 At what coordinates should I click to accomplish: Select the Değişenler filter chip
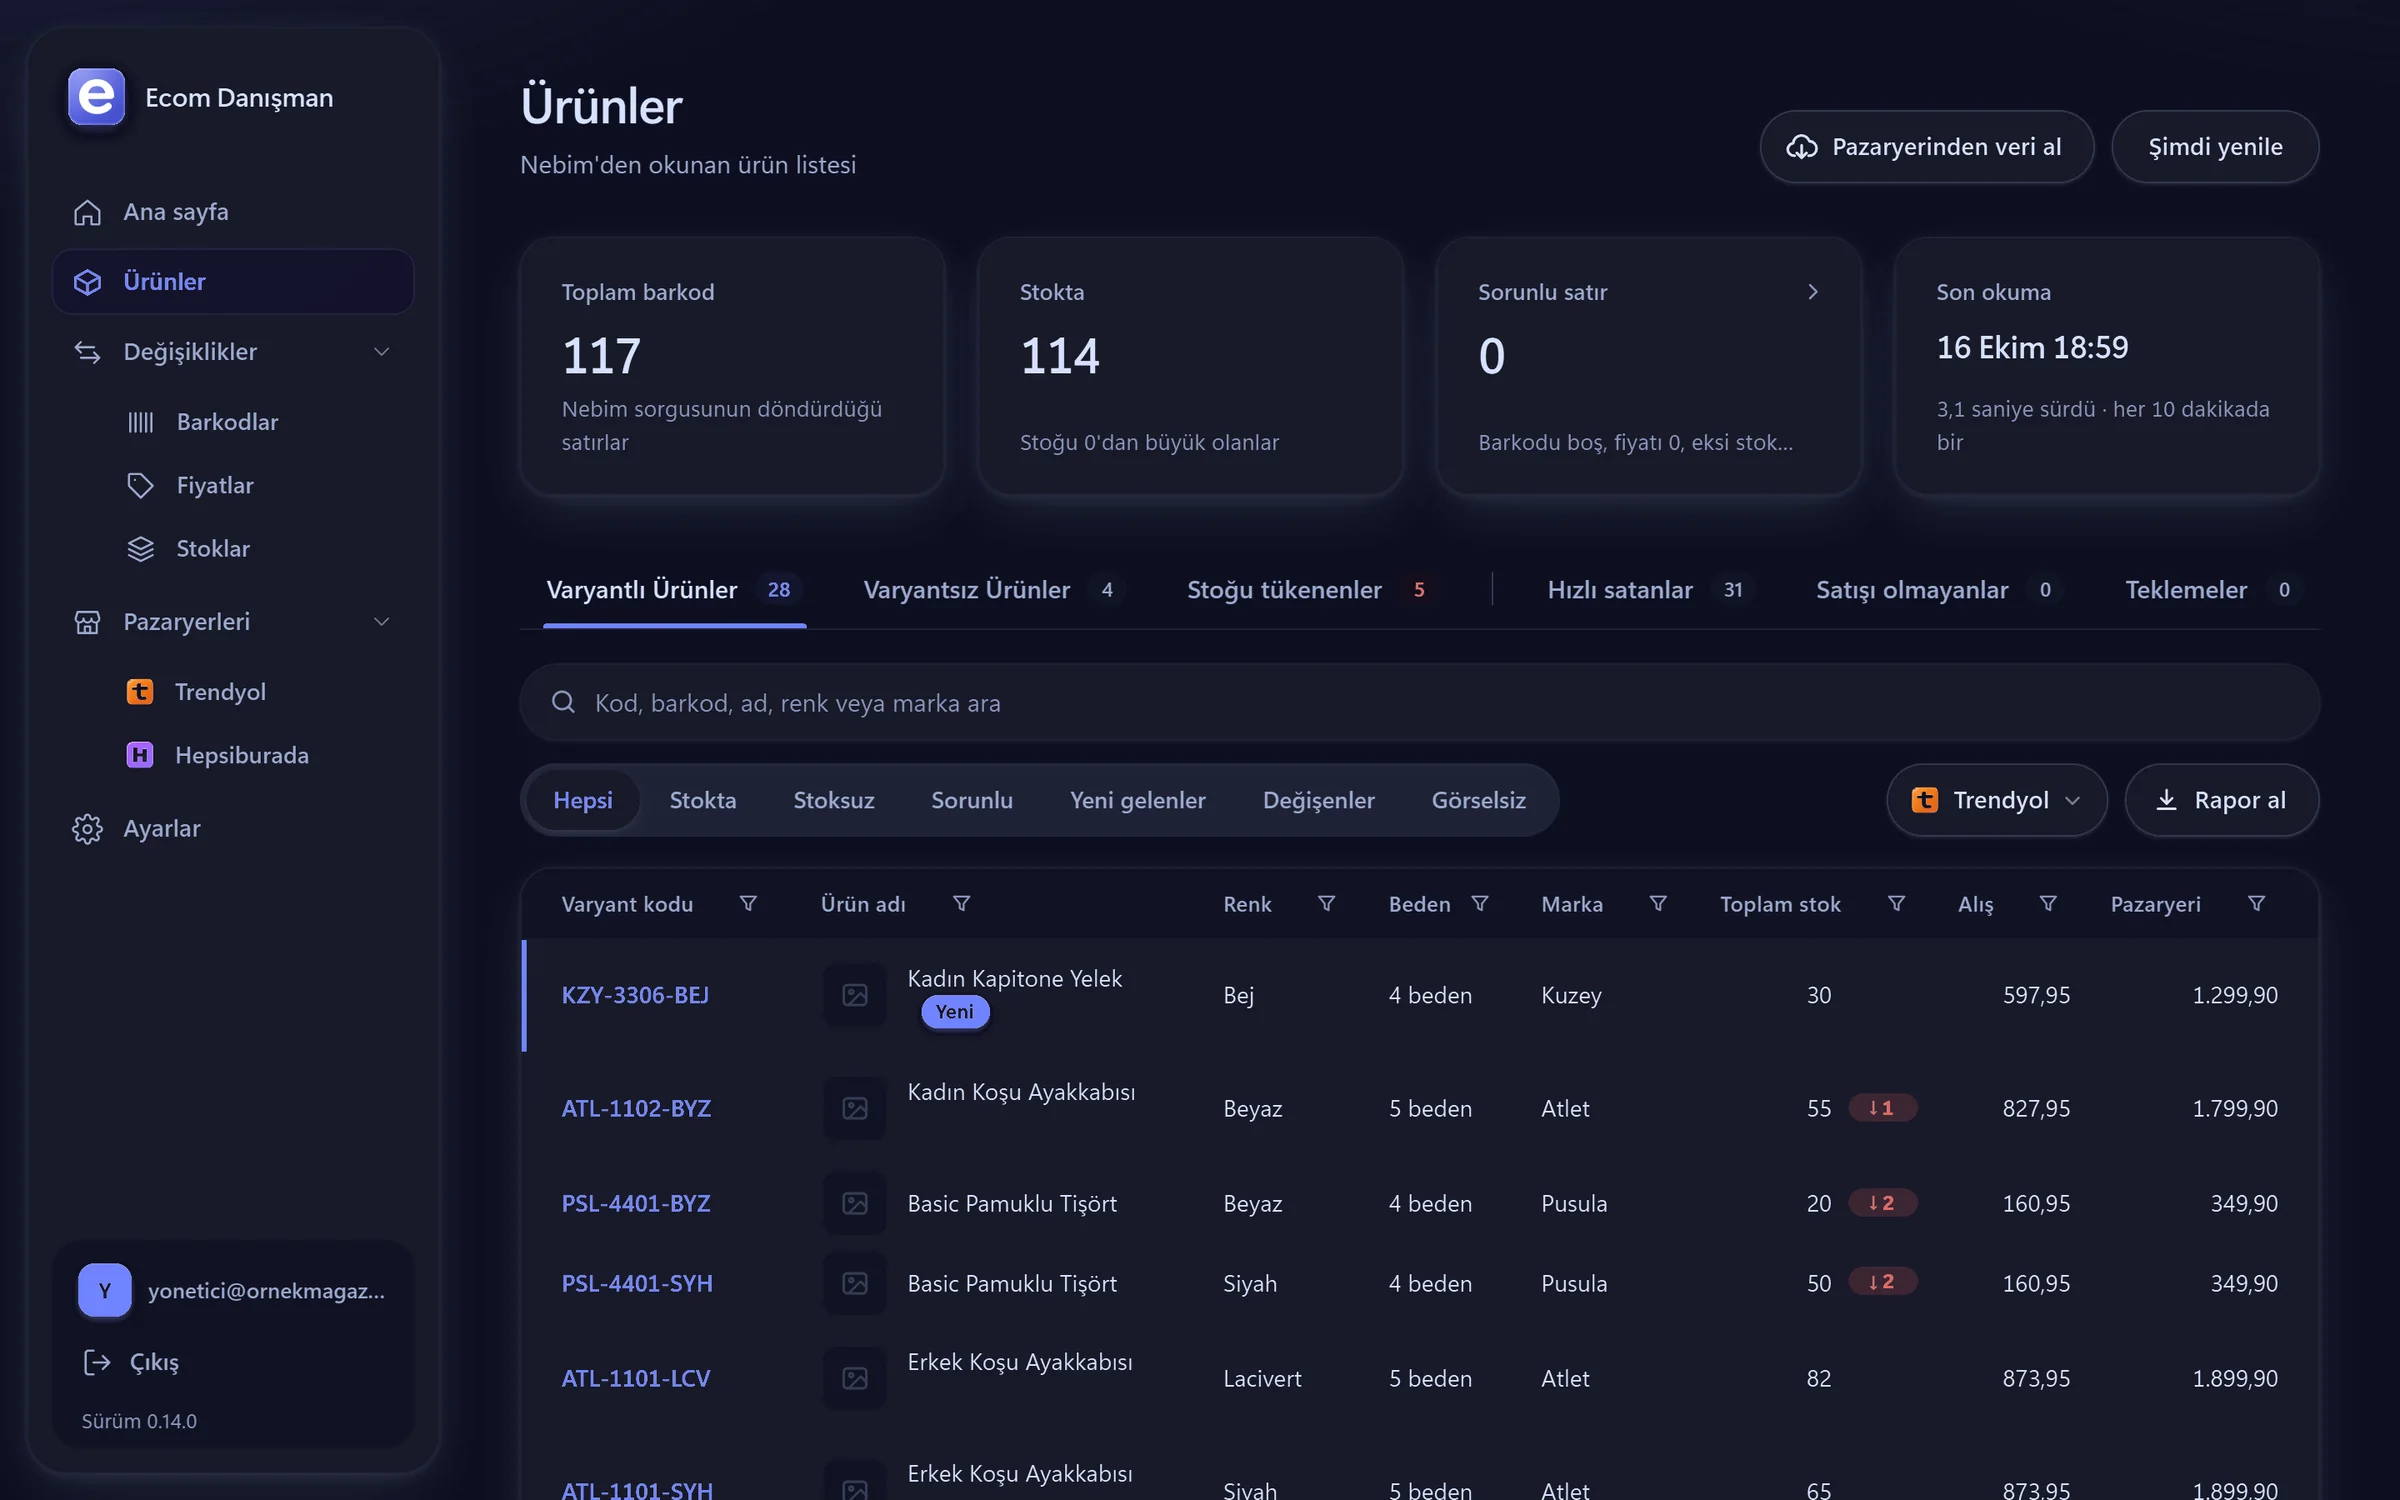1319,800
